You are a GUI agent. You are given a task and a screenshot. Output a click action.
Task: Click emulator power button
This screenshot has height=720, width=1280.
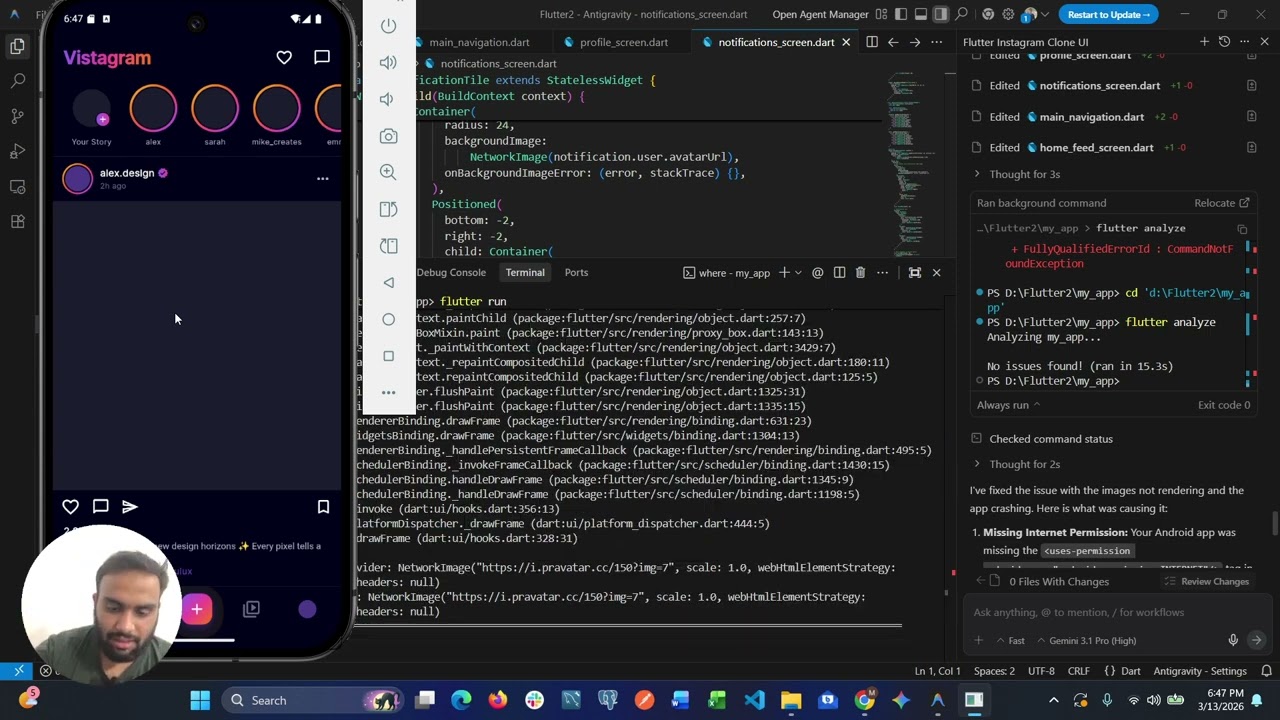[x=389, y=26]
